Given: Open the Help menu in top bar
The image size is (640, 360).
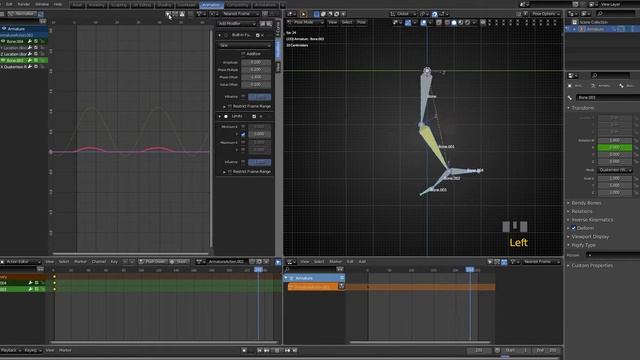Looking at the screenshot, I should tap(58, 4).
